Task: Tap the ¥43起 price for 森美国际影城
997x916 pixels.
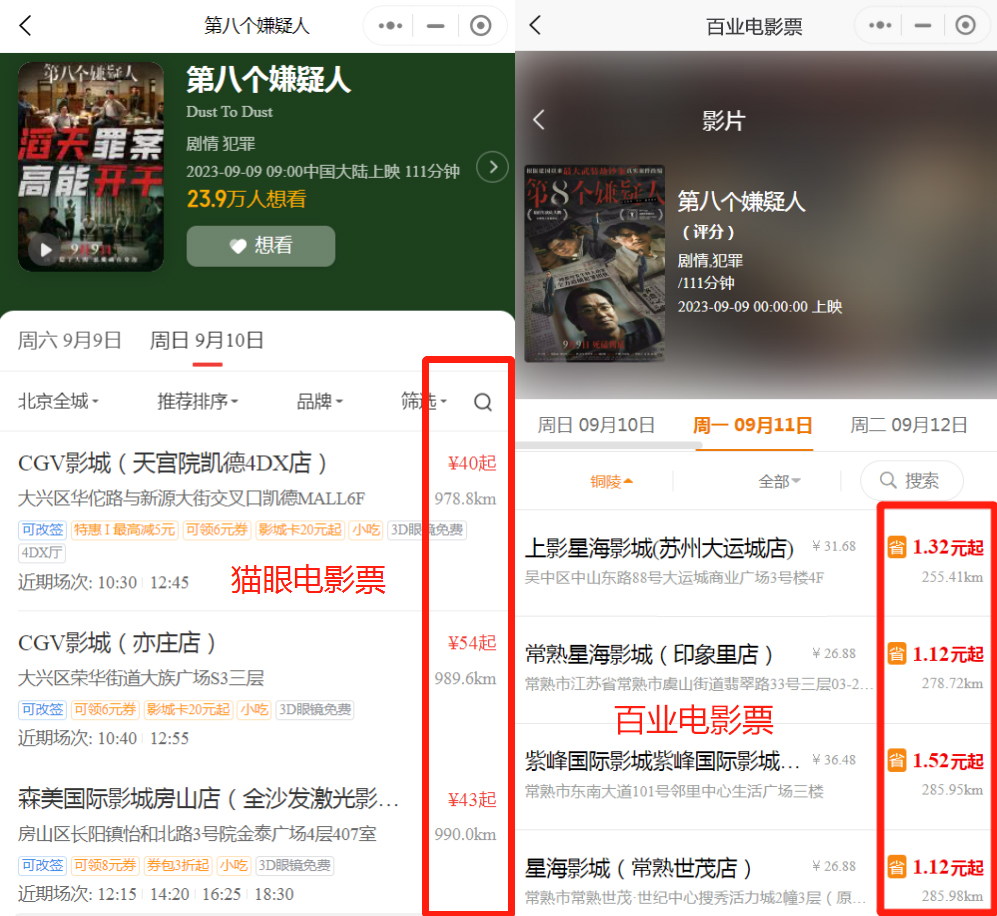Action: 472,799
